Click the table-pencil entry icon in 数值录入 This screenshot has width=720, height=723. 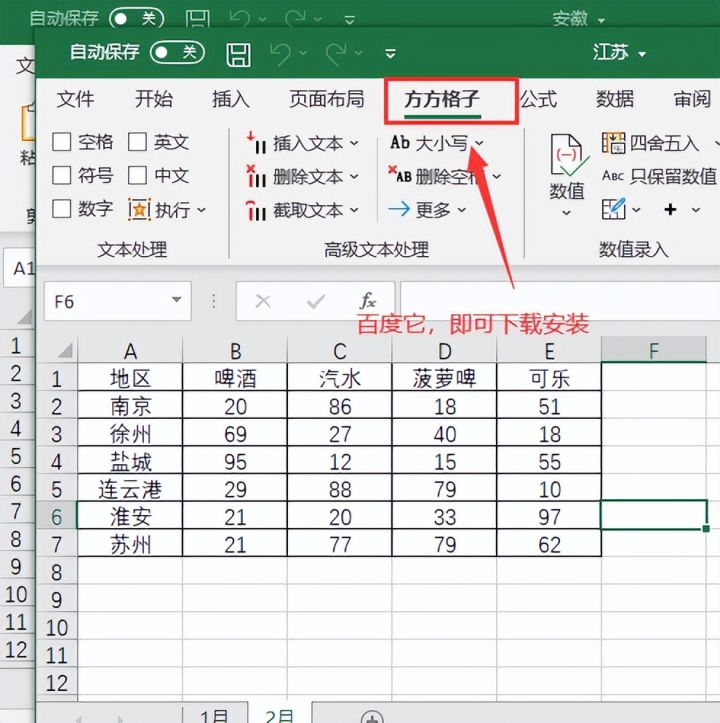[x=614, y=209]
